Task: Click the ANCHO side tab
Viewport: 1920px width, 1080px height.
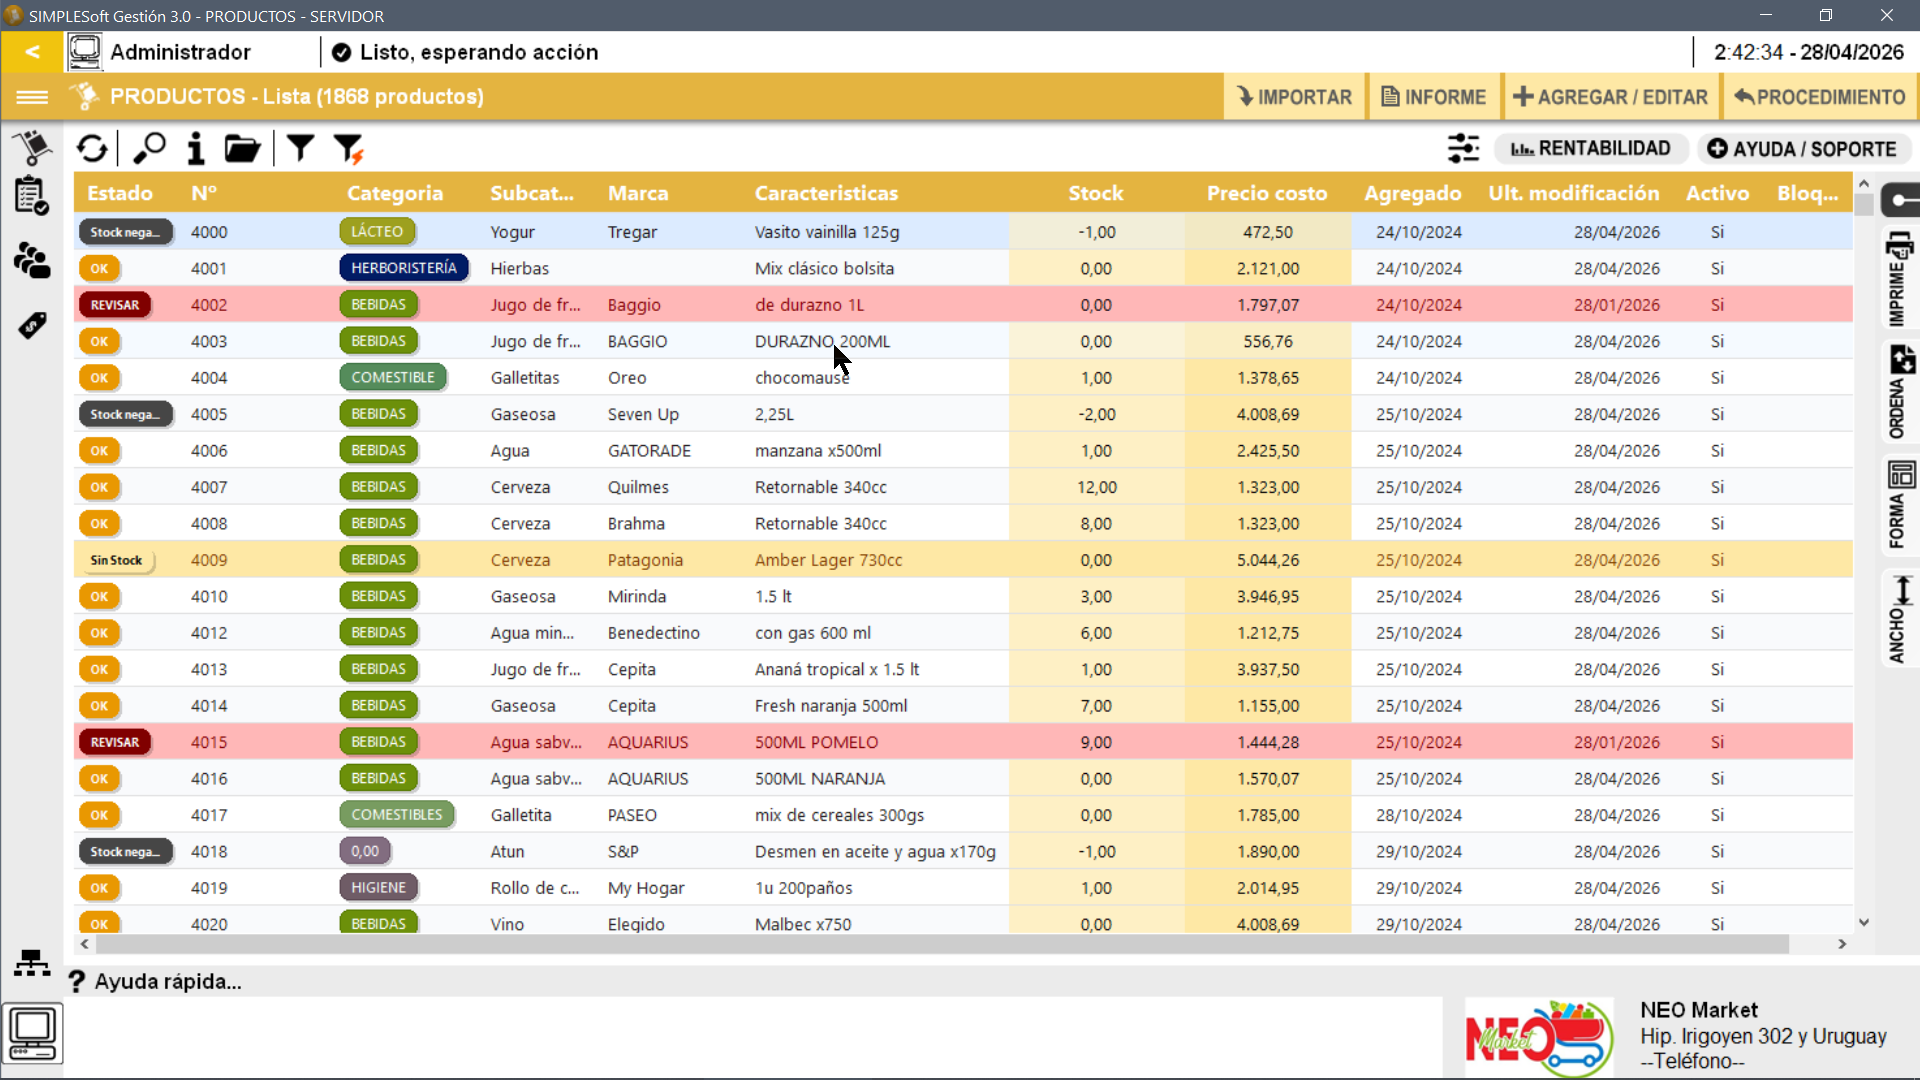Action: [x=1900, y=620]
